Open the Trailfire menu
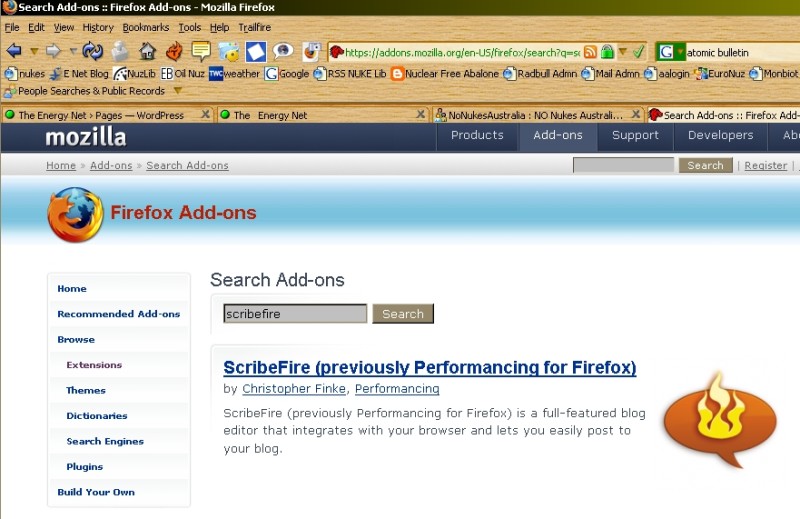Viewport: 800px width, 519px height. (255, 27)
